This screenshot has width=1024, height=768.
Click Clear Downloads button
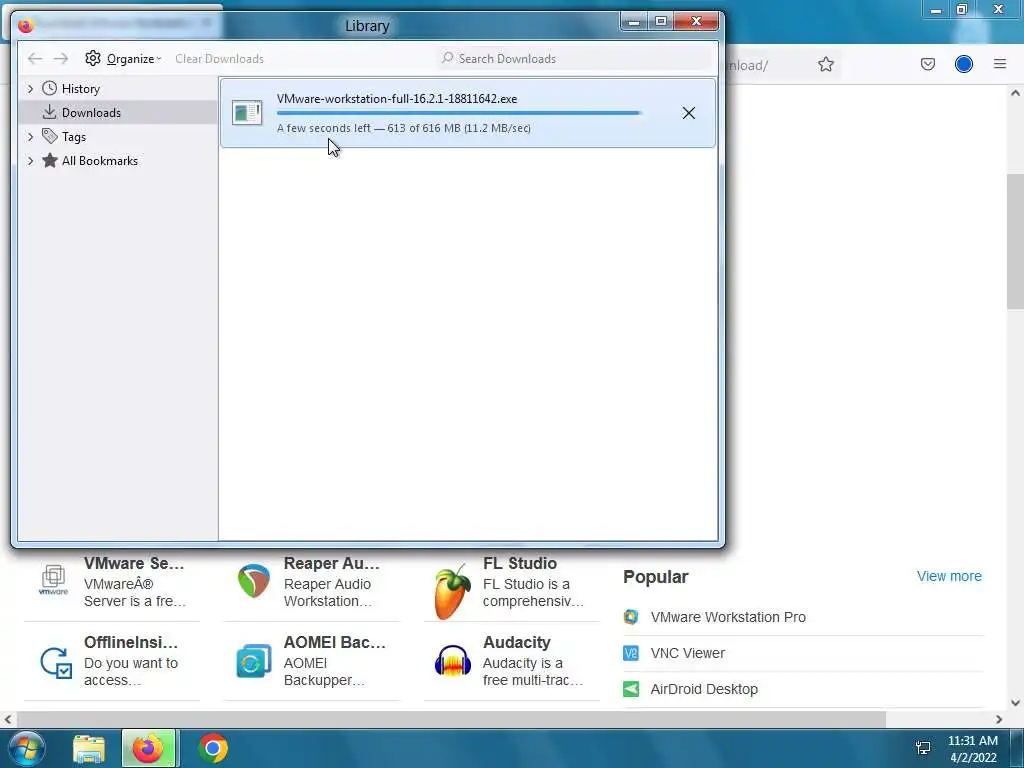[x=219, y=59]
